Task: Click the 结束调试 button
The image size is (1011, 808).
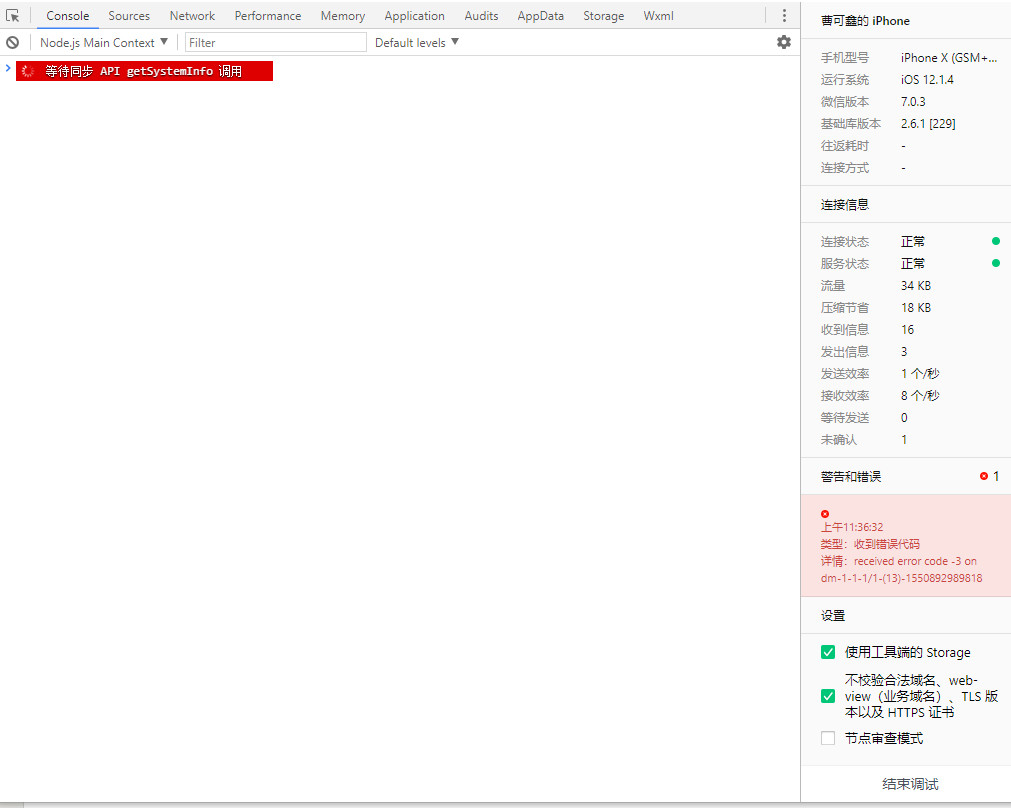Action: pyautogui.click(x=910, y=784)
